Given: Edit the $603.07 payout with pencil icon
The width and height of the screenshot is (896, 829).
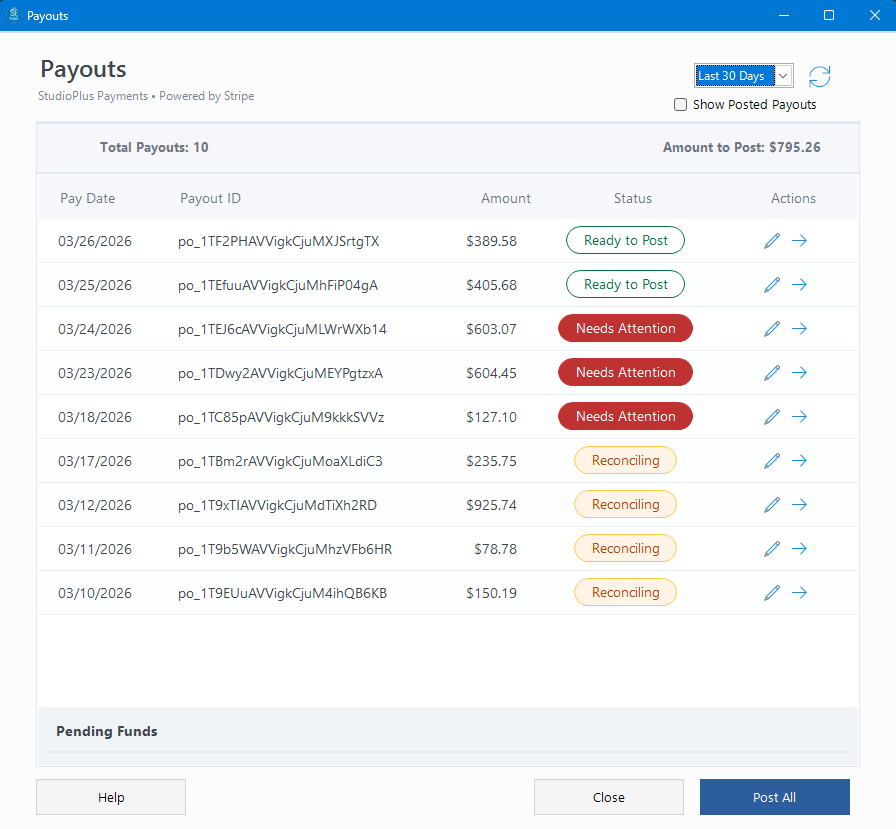Looking at the screenshot, I should pyautogui.click(x=771, y=329).
